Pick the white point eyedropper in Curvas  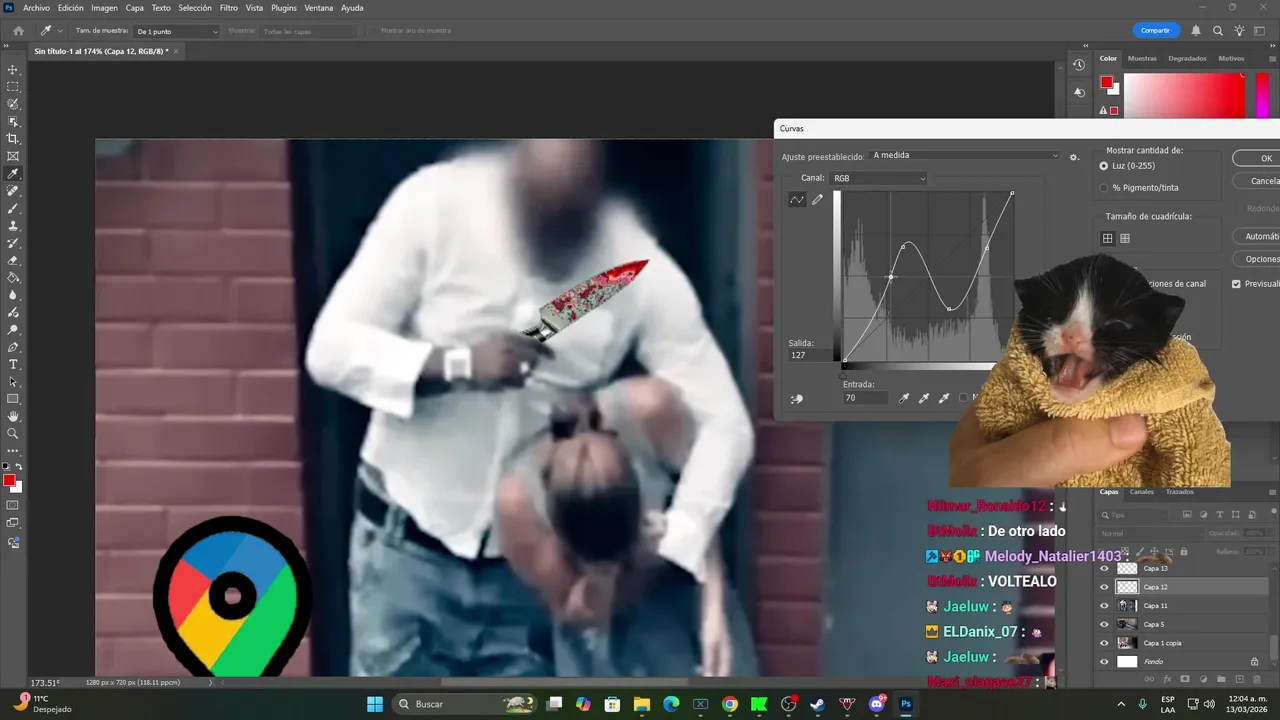[944, 398]
